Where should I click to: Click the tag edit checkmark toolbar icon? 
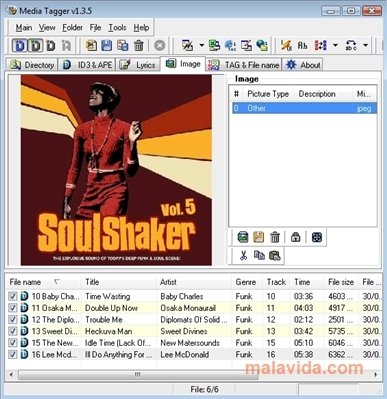[187, 45]
